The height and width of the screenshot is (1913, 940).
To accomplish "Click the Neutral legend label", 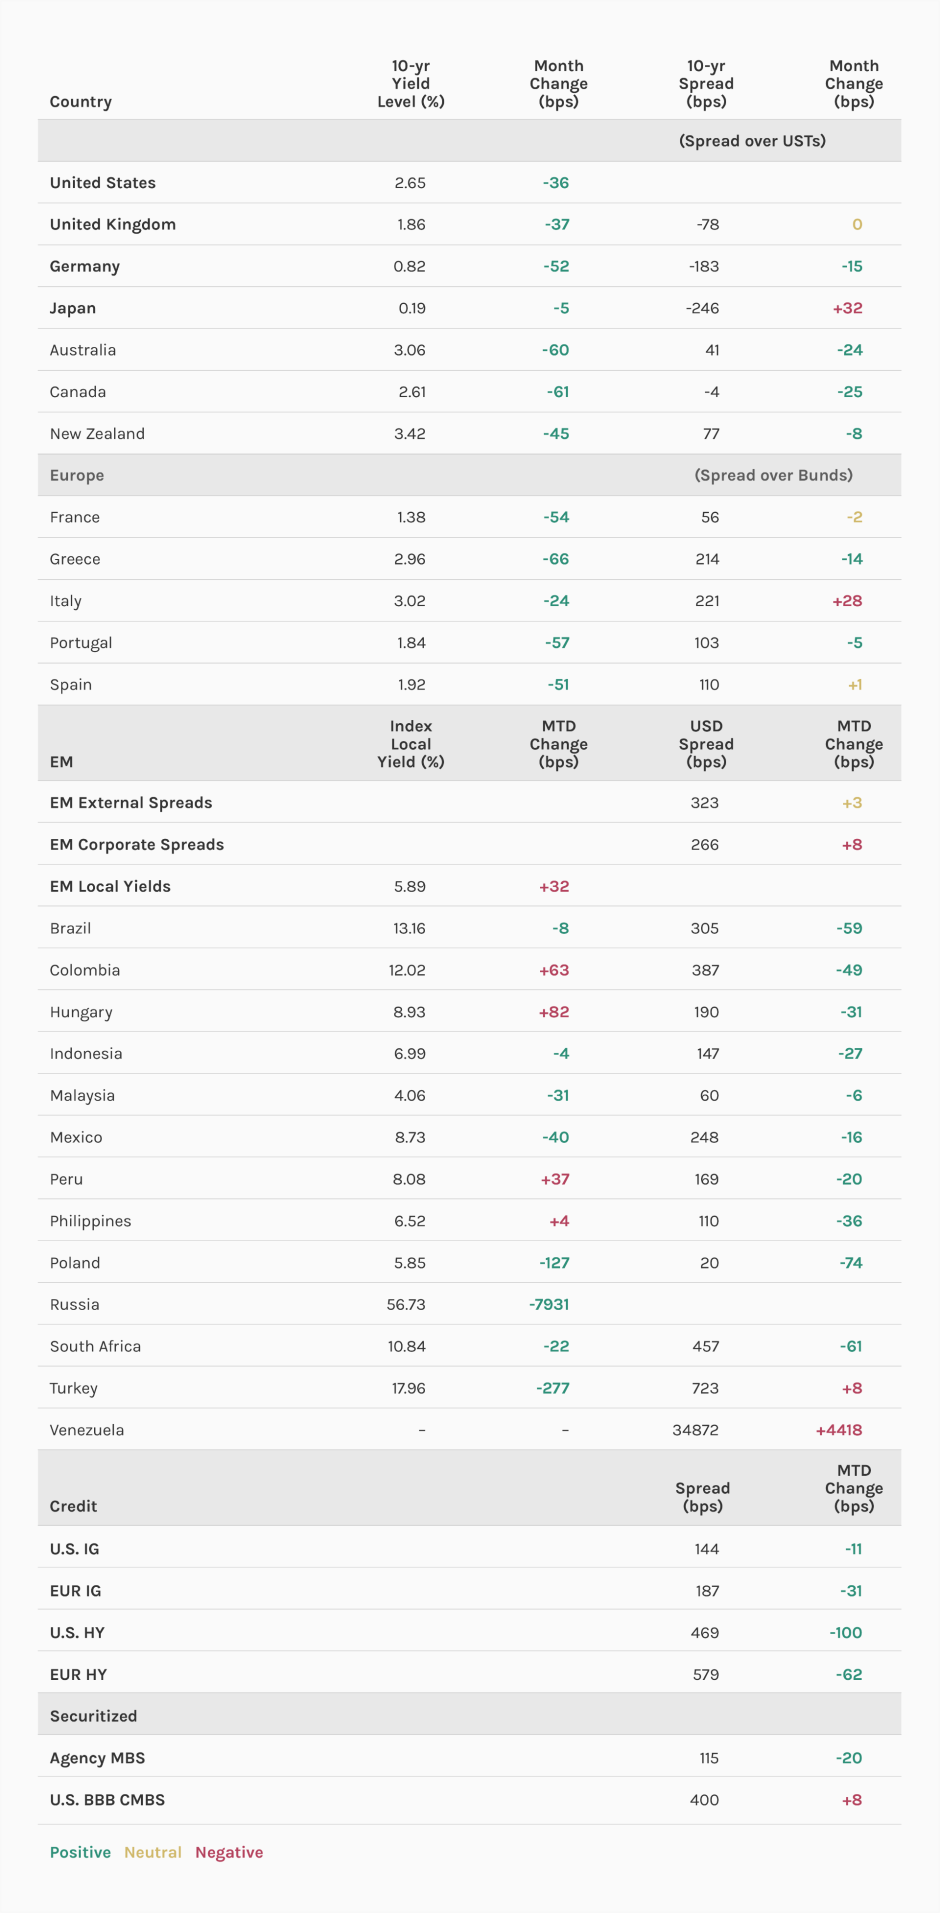I will [x=153, y=1852].
